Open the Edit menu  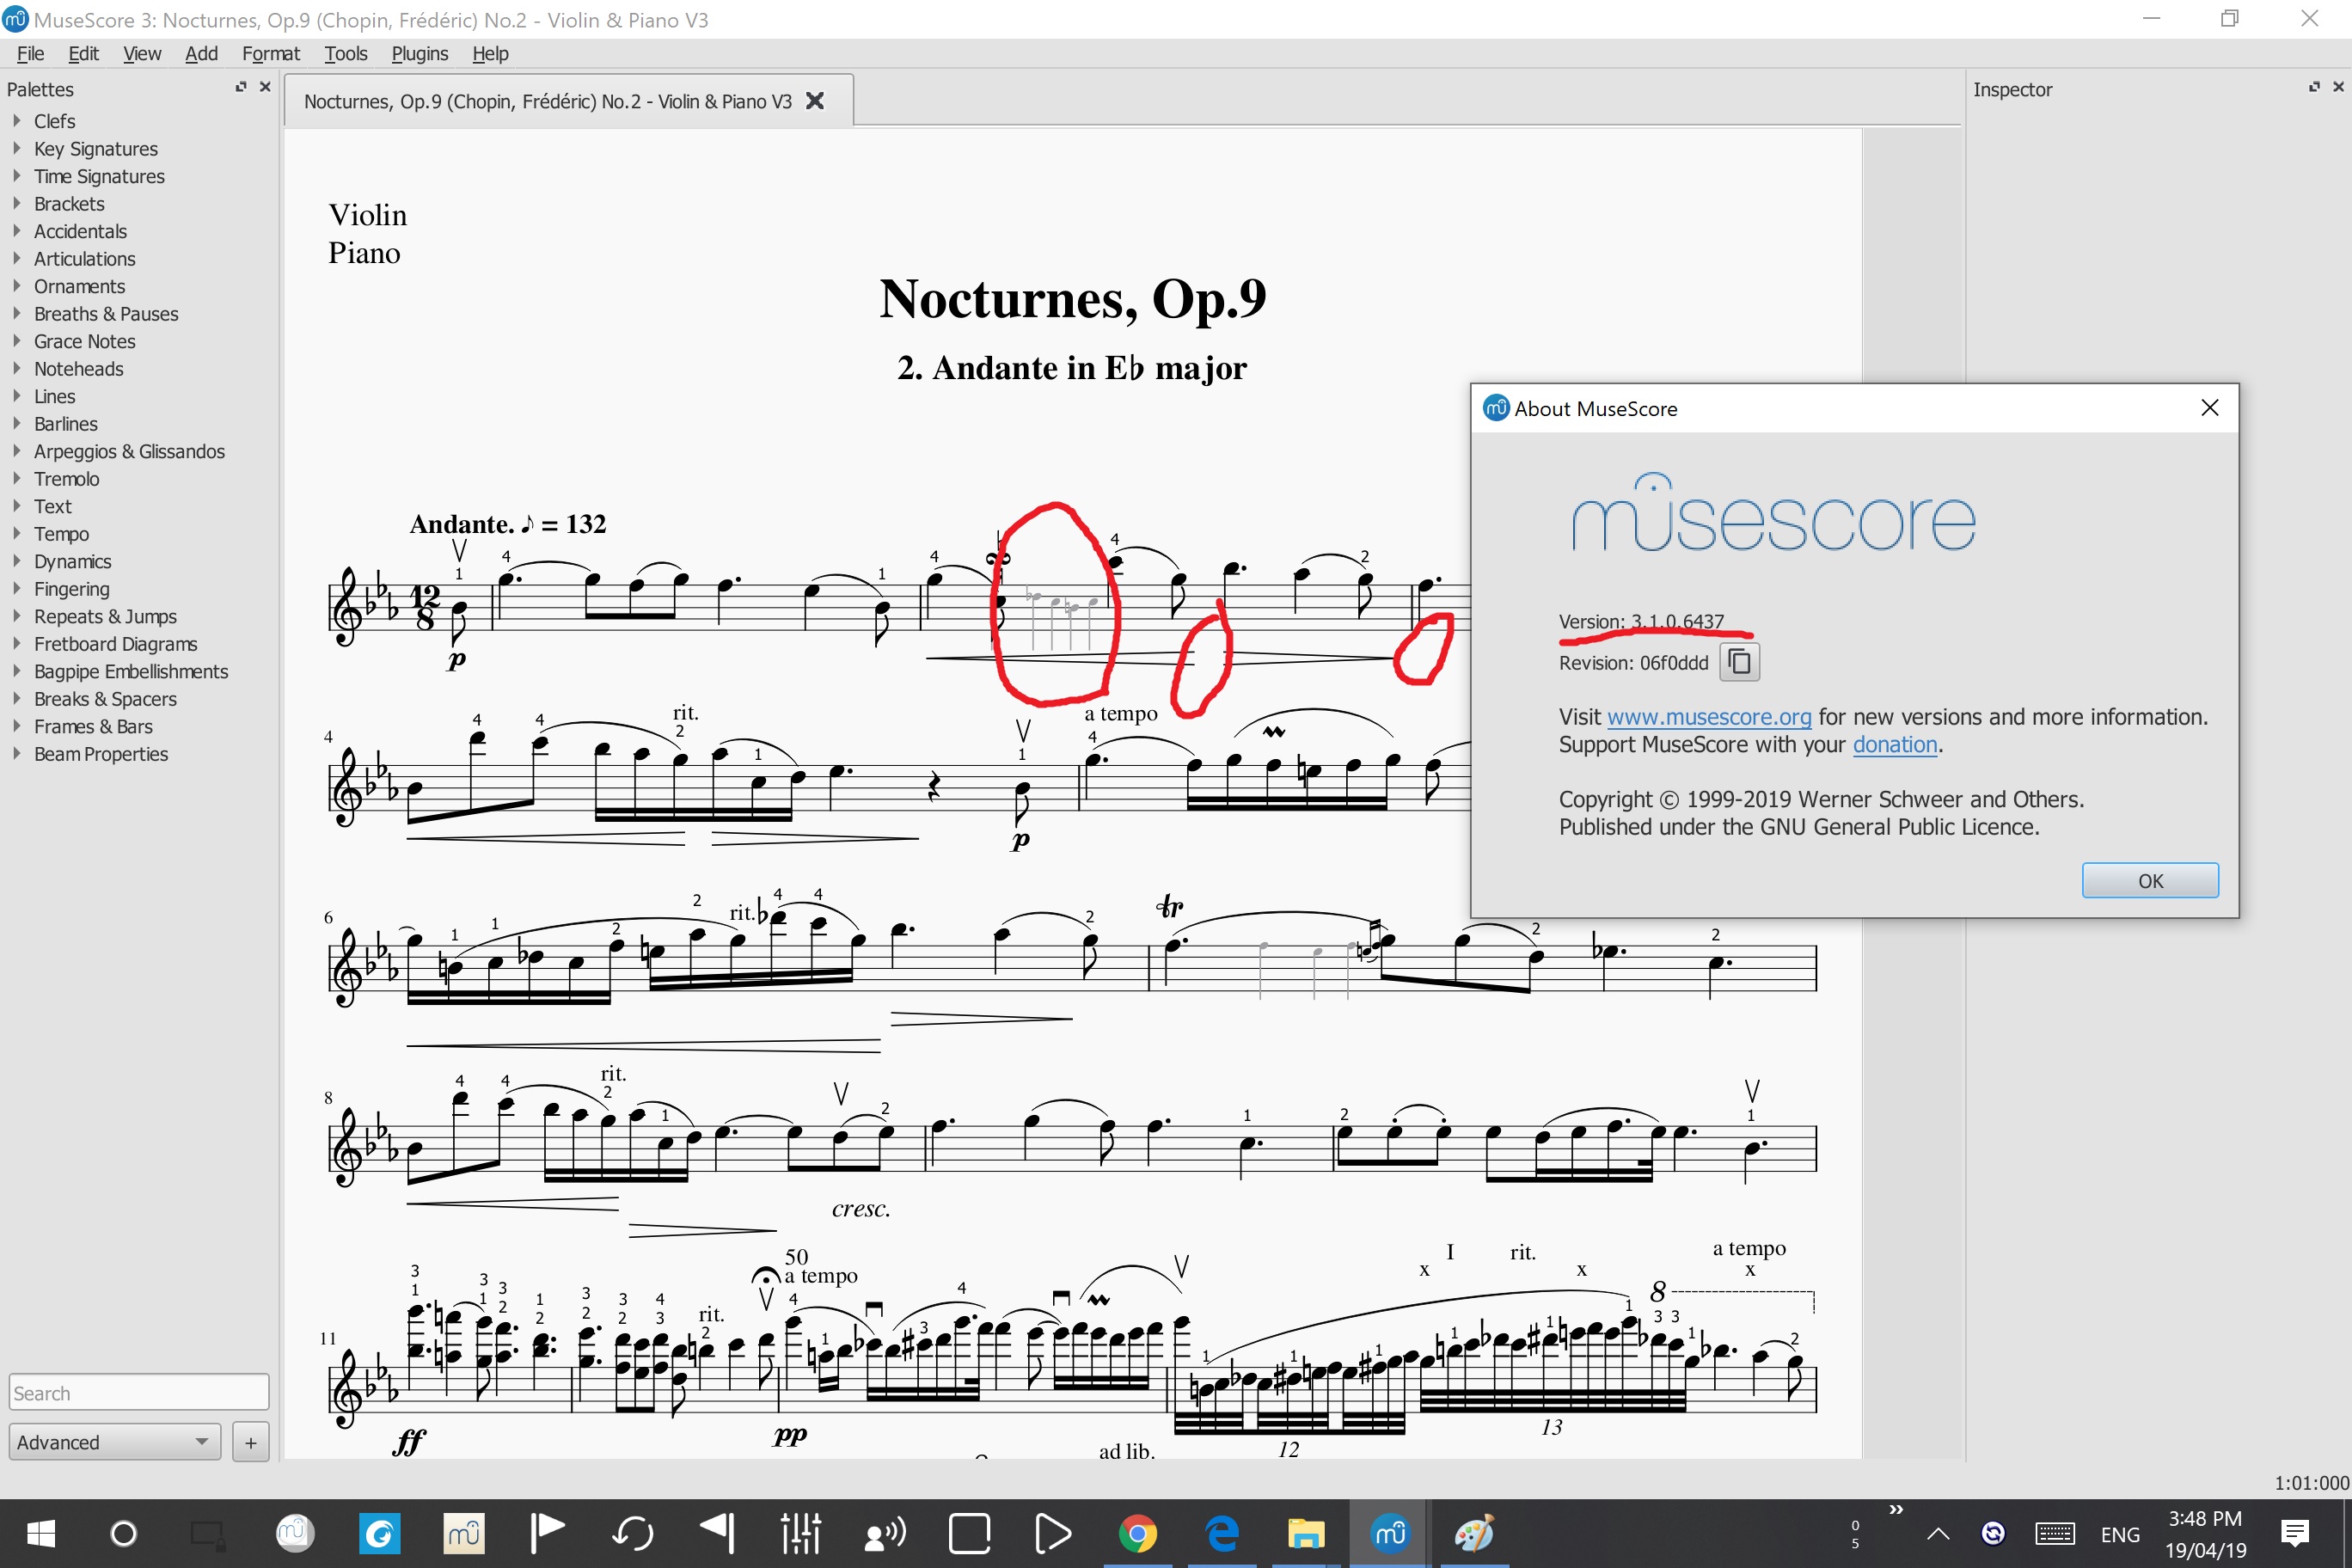click(x=83, y=54)
